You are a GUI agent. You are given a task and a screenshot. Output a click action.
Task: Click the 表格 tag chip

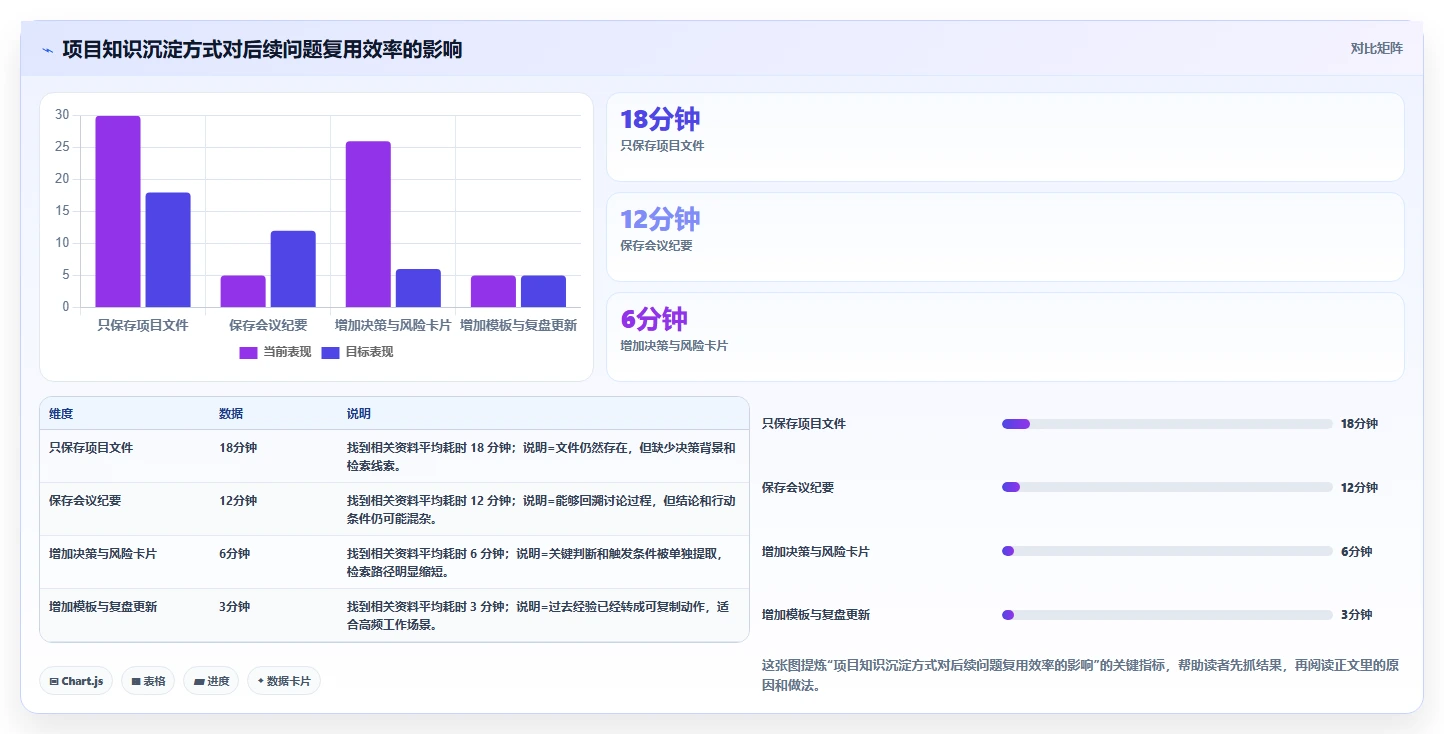click(148, 681)
